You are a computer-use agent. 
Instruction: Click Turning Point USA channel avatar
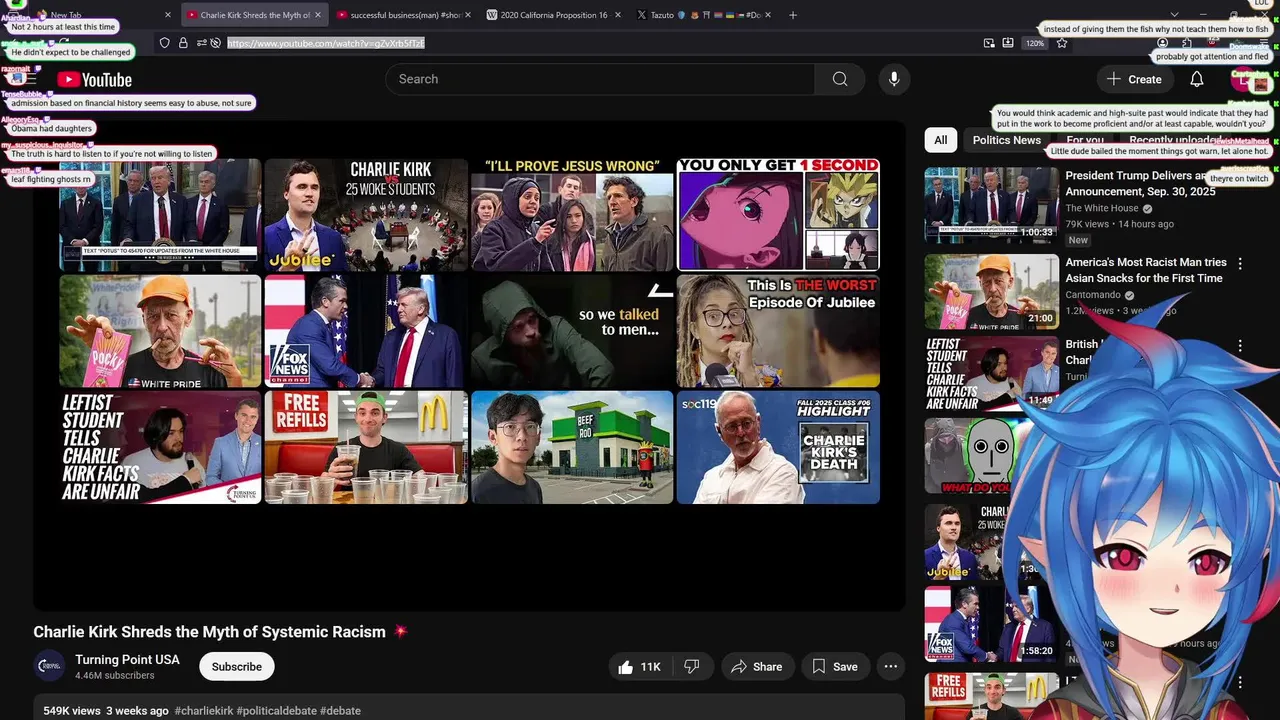pyautogui.click(x=50, y=667)
